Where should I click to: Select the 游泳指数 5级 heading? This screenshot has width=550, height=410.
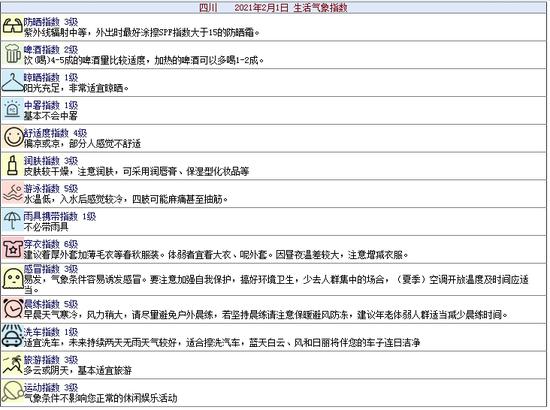tap(51, 189)
